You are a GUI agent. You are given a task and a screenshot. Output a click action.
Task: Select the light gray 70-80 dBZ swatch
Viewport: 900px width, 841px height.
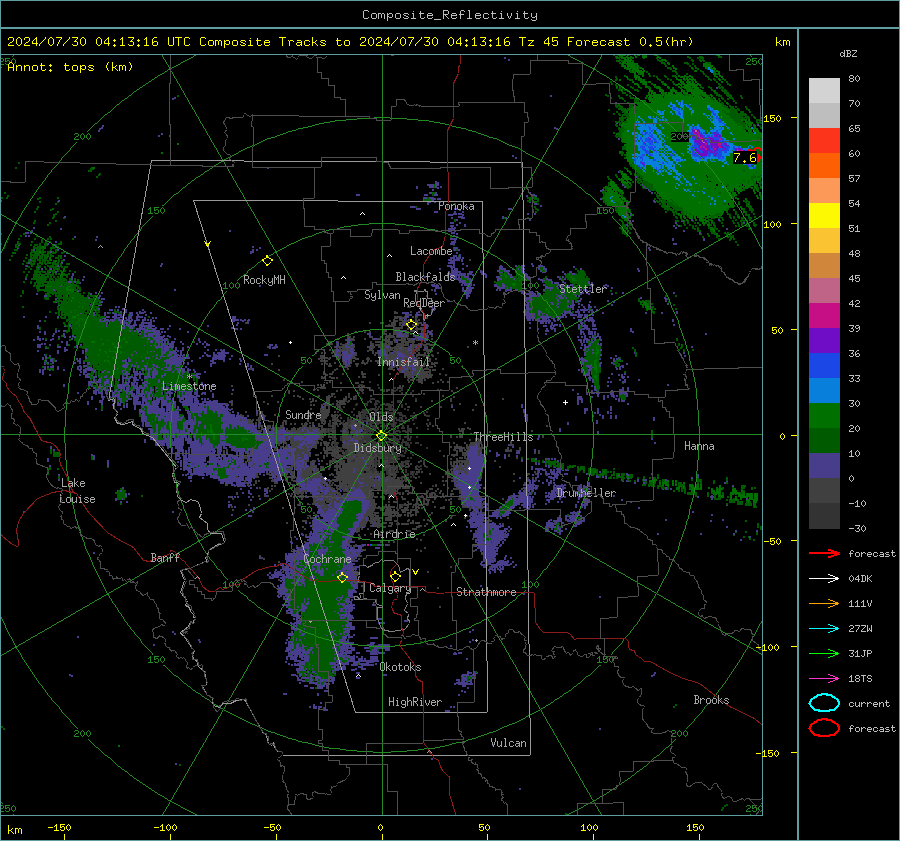click(824, 90)
